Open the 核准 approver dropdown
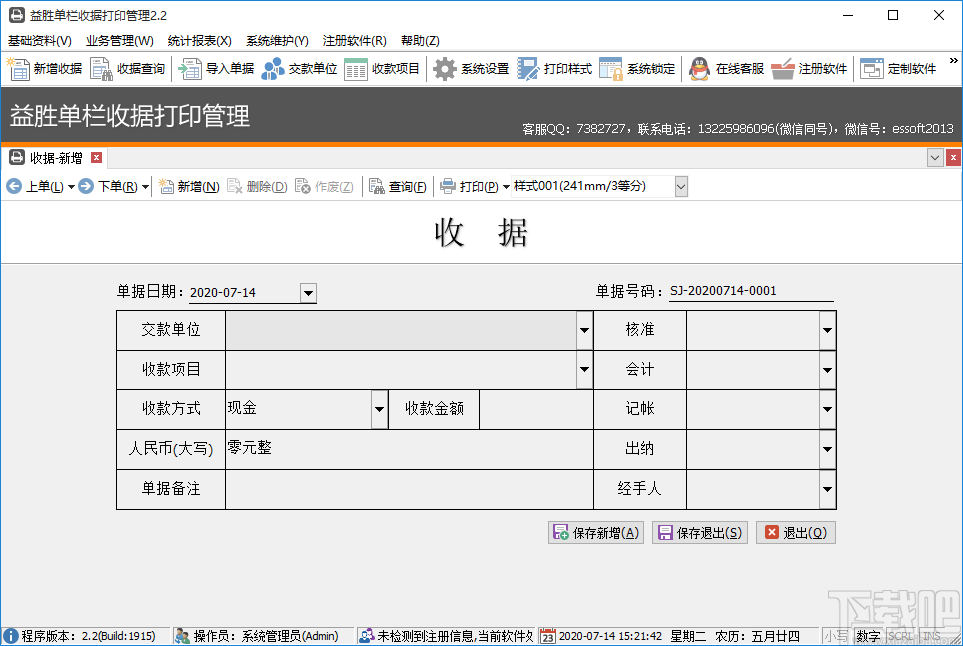The image size is (963, 646). 827,329
